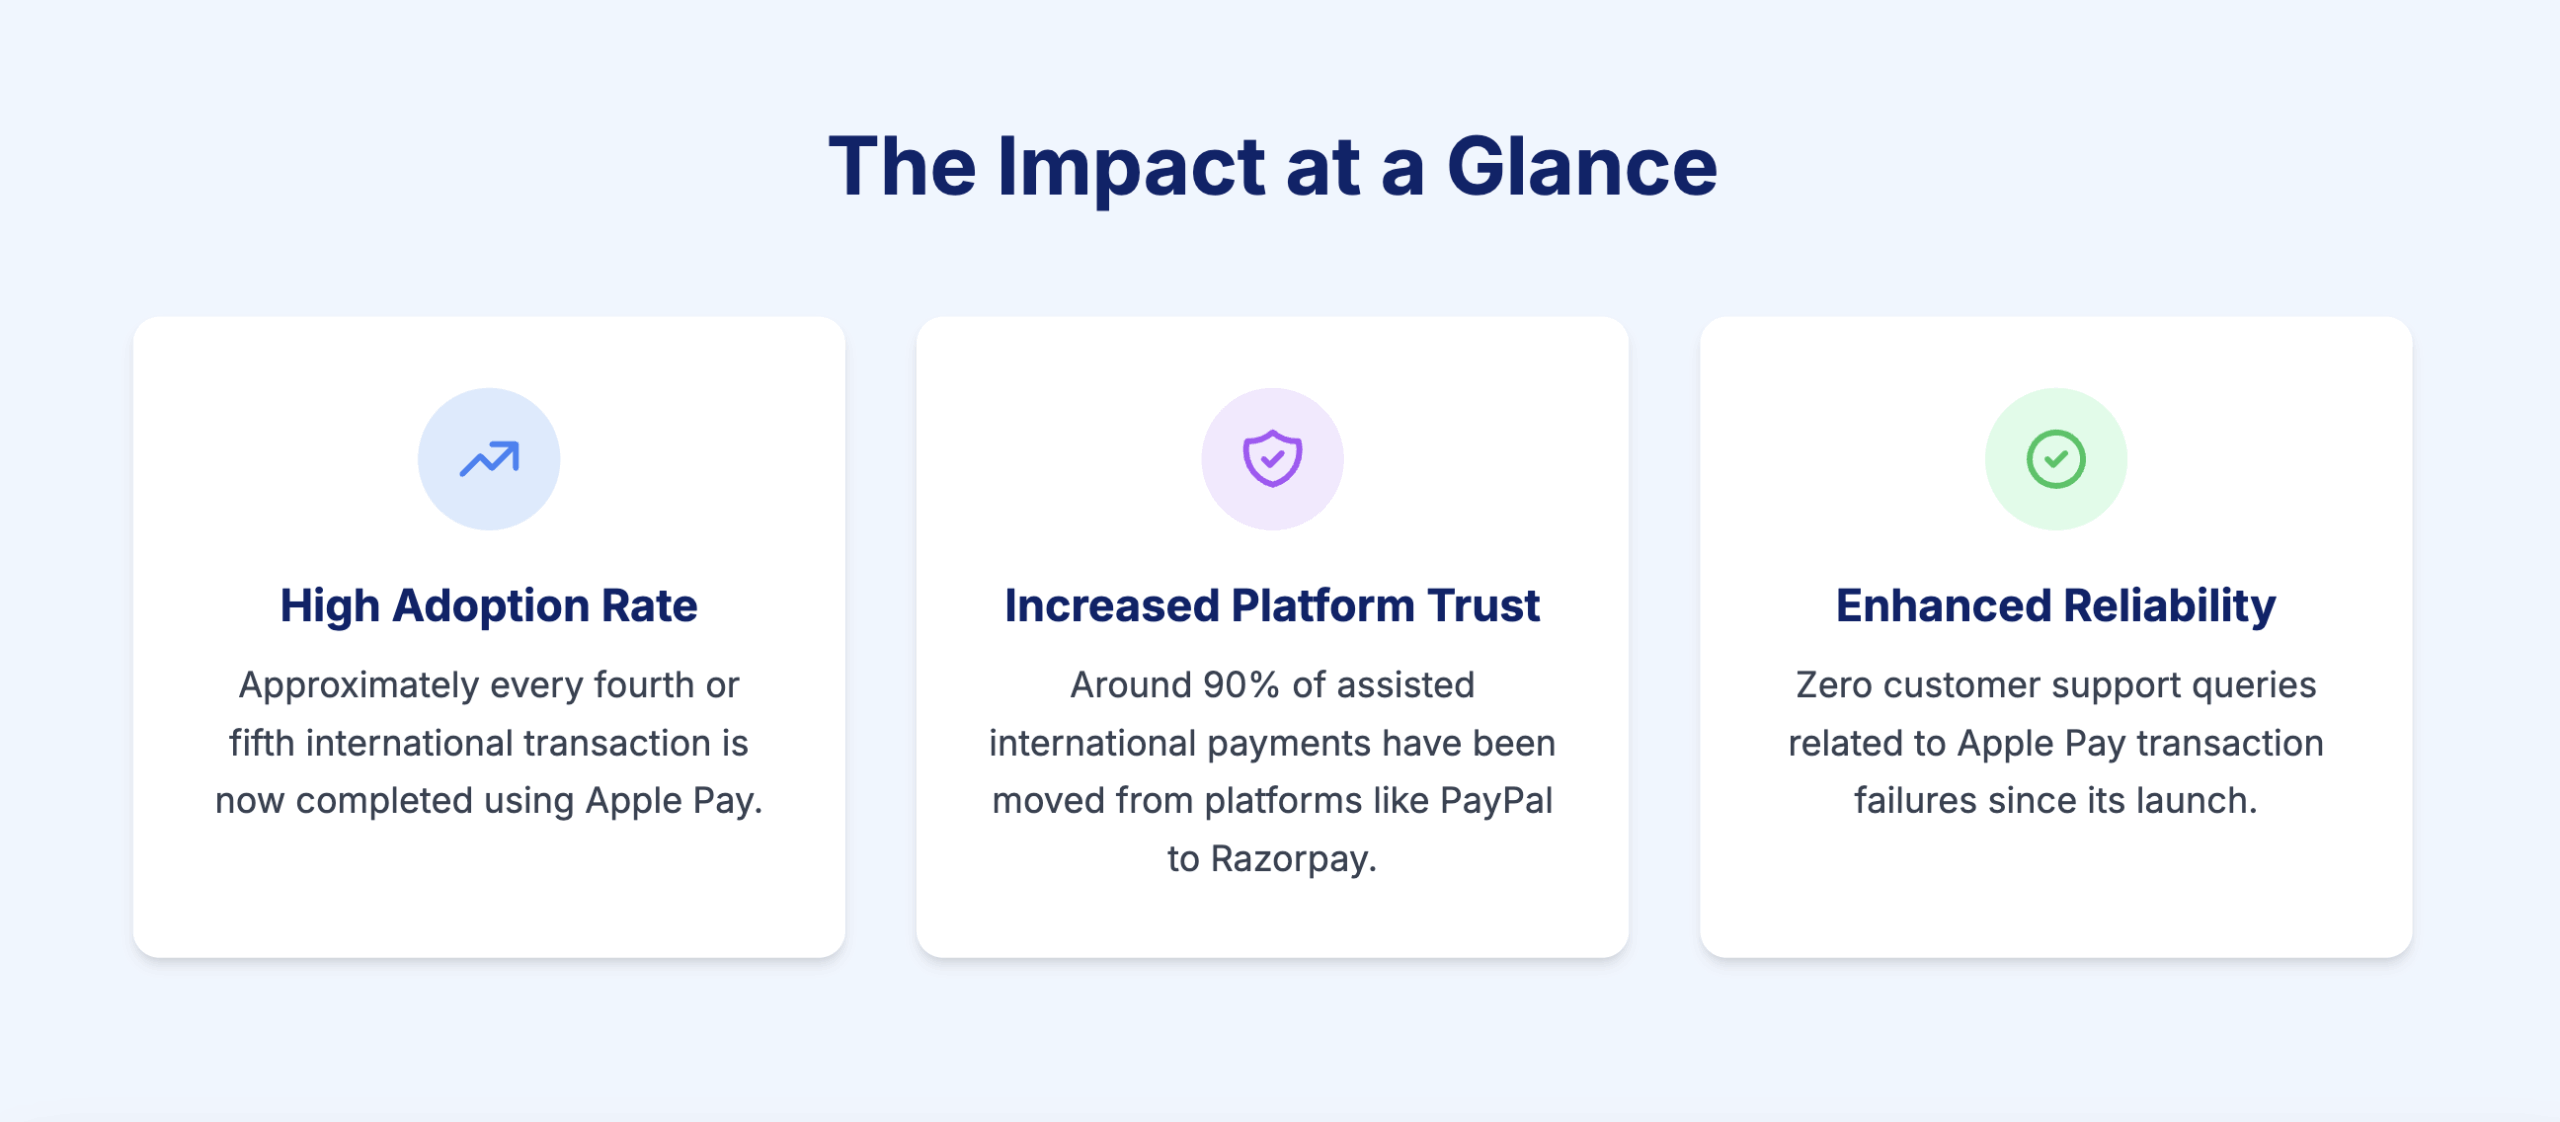Select the High Adoption Rate title
The height and width of the screenshot is (1122, 2560).
click(x=489, y=606)
